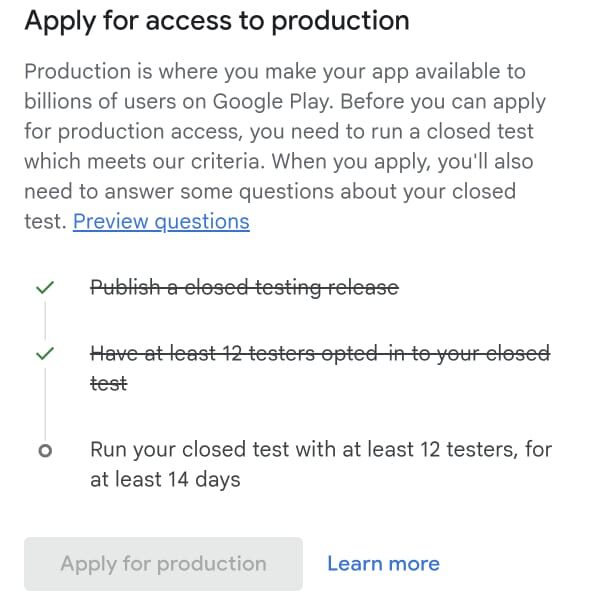Open the Preview questions link
Image resolution: width=610 pixels, height=610 pixels.
[161, 221]
